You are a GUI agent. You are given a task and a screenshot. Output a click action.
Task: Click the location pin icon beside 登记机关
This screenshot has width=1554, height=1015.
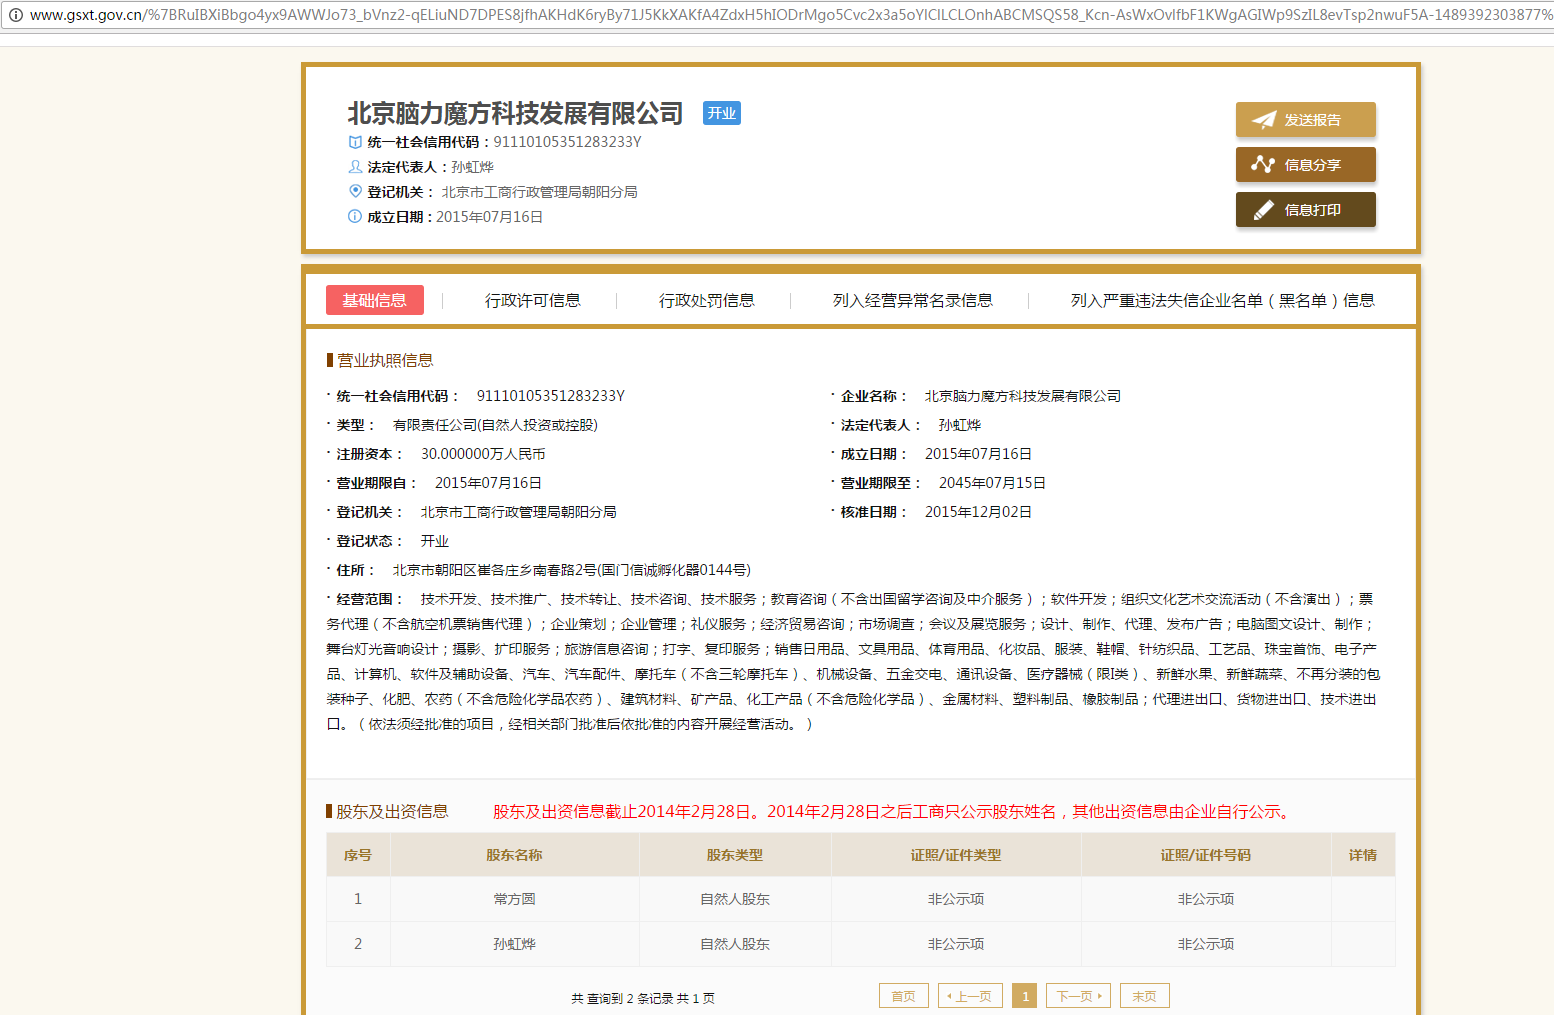(x=354, y=191)
